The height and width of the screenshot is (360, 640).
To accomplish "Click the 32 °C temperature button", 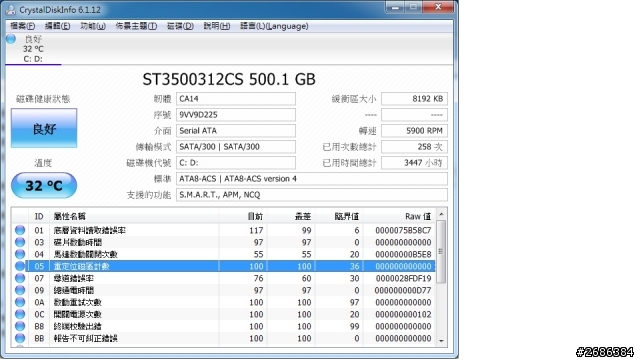I will [44, 185].
